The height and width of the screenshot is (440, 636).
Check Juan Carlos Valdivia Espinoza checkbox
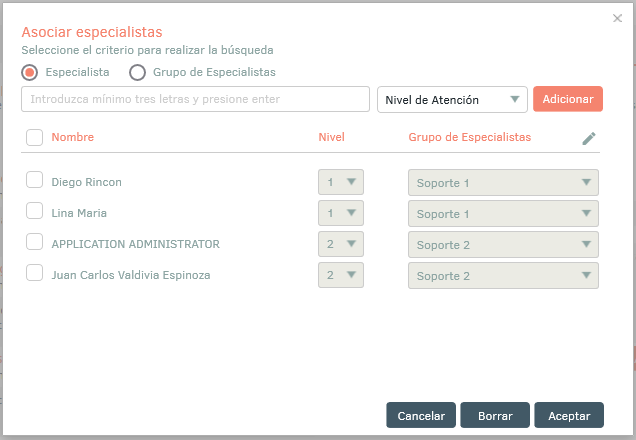[x=34, y=273]
